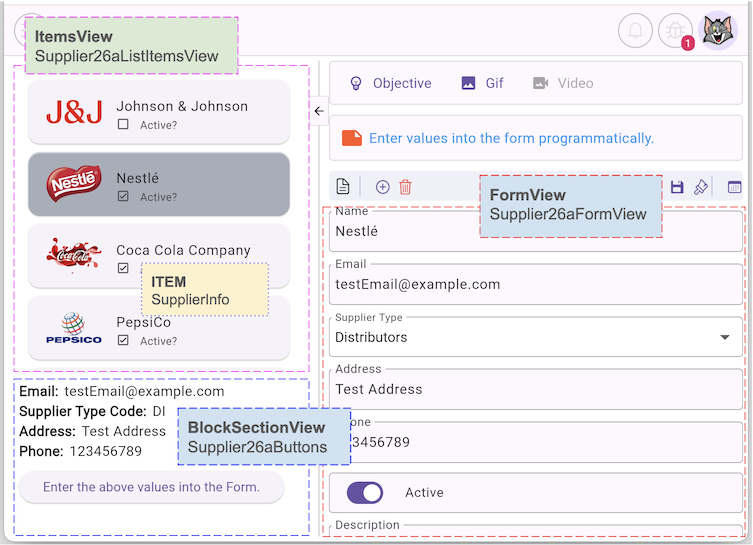Click the add new record plus icon
The height and width of the screenshot is (545, 753).
[382, 187]
